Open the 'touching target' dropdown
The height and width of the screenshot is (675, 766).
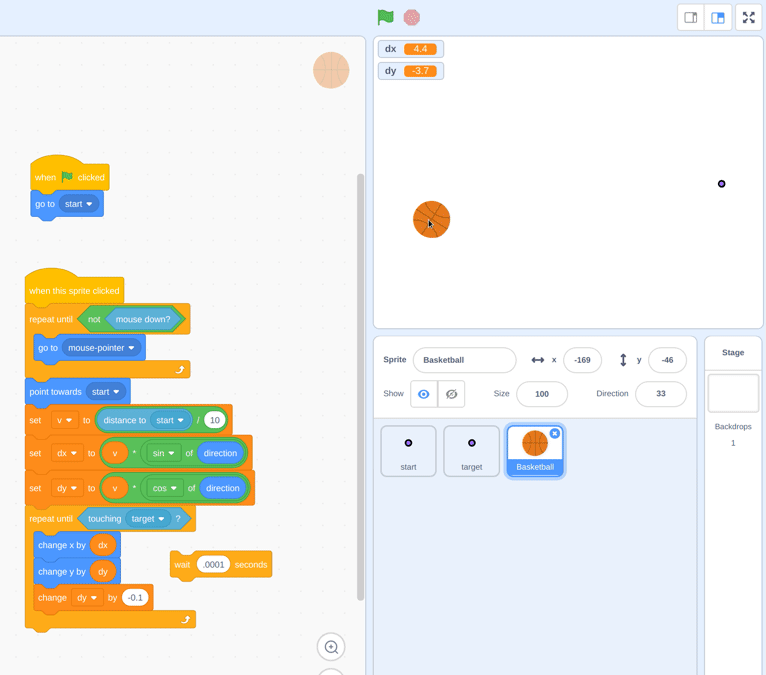148,519
